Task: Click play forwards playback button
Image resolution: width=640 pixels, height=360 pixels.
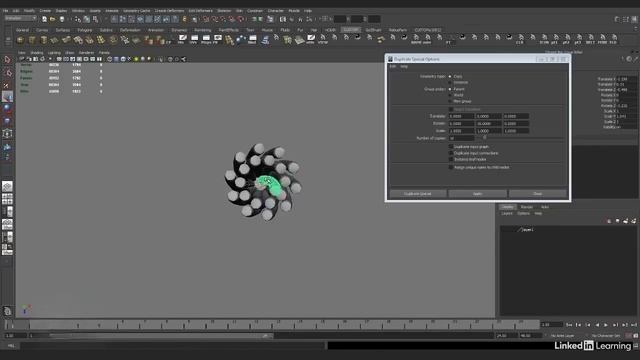Action: click(606, 325)
